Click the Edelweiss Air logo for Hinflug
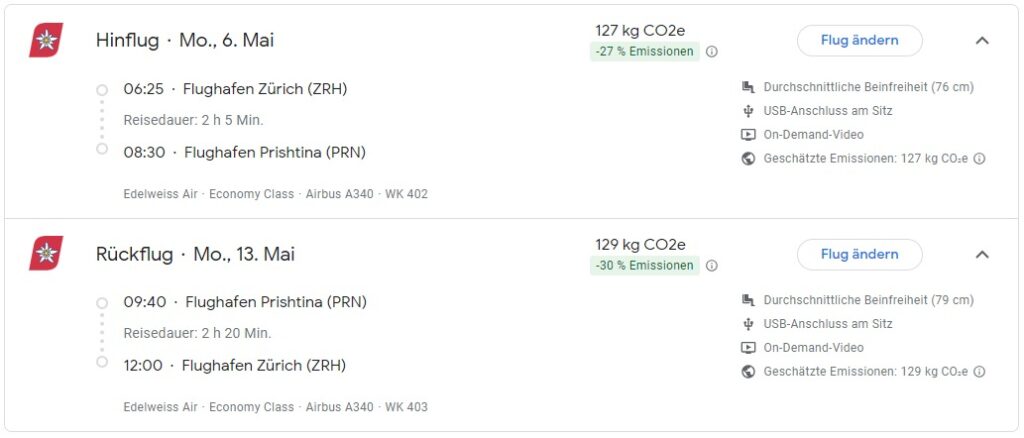 point(46,41)
